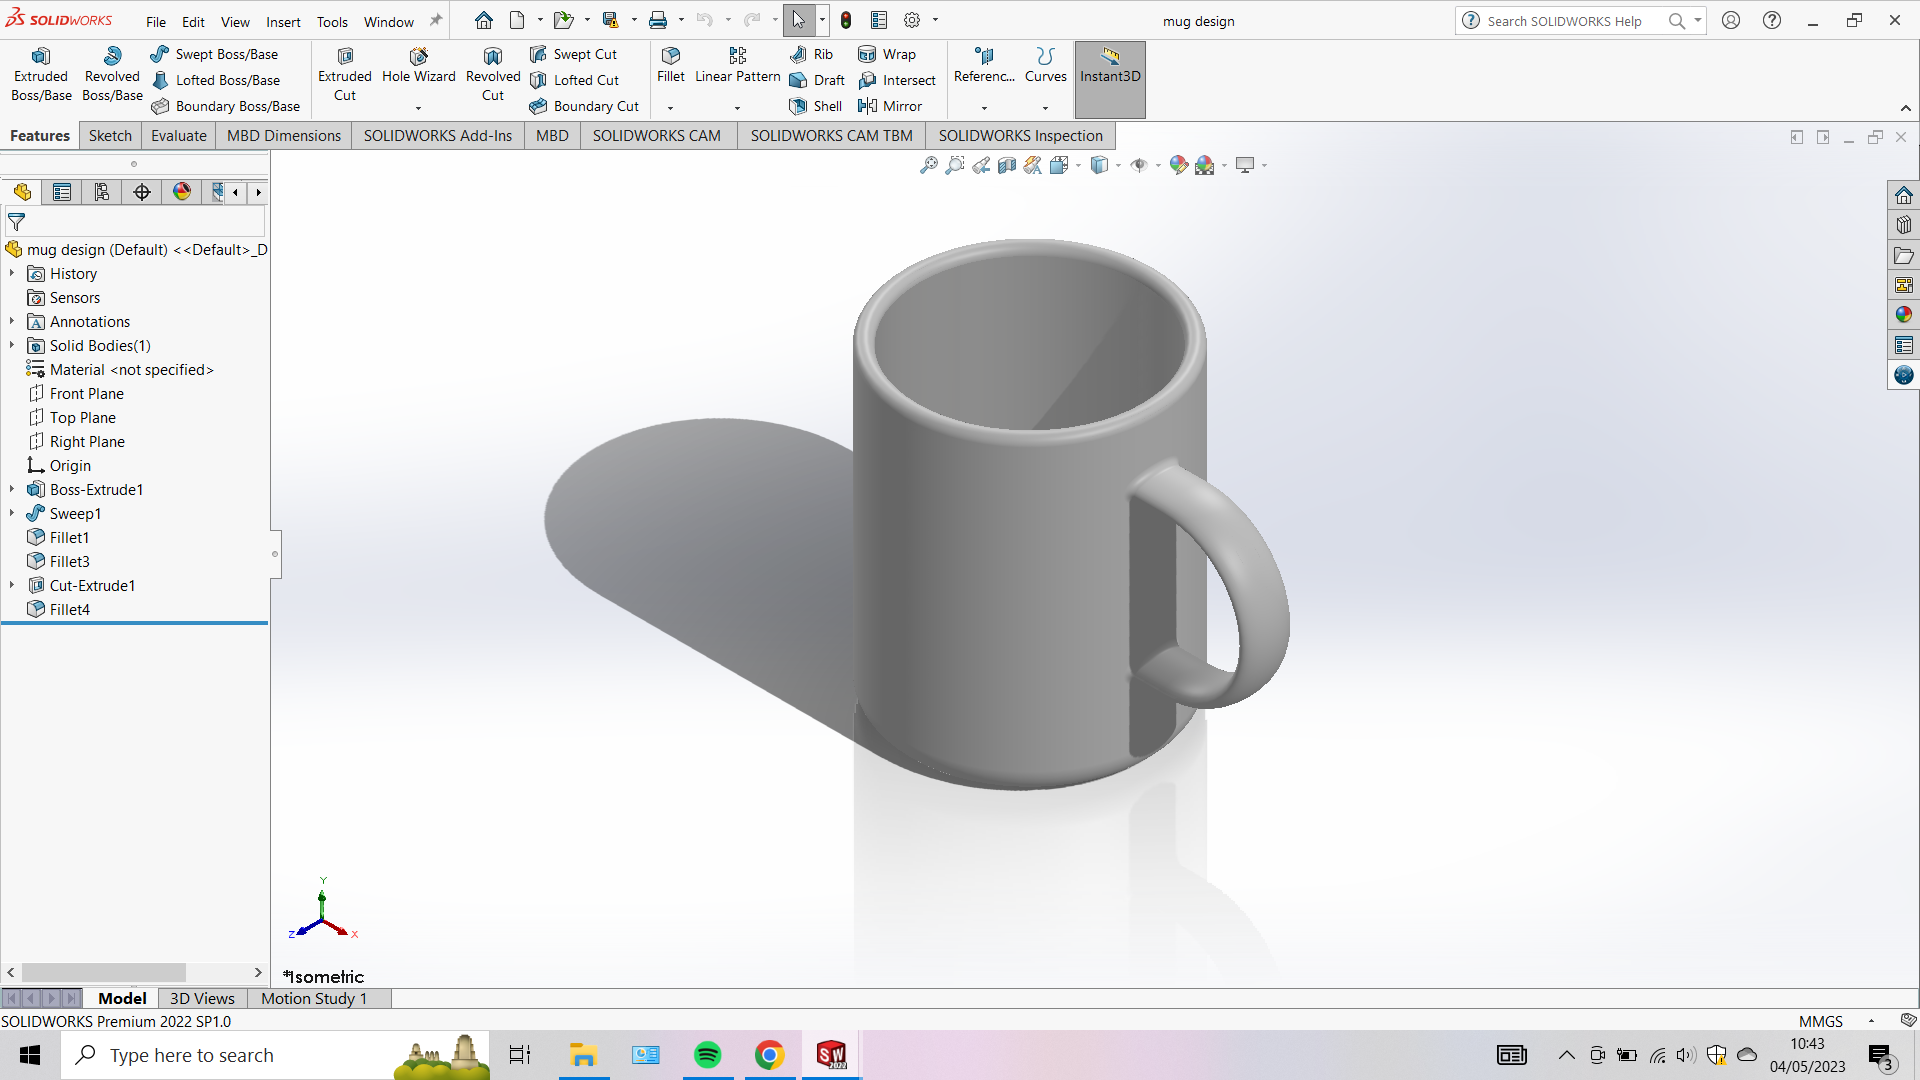Open the Linear Pattern dropdown arrow
This screenshot has height=1080, width=1920.
point(738,107)
